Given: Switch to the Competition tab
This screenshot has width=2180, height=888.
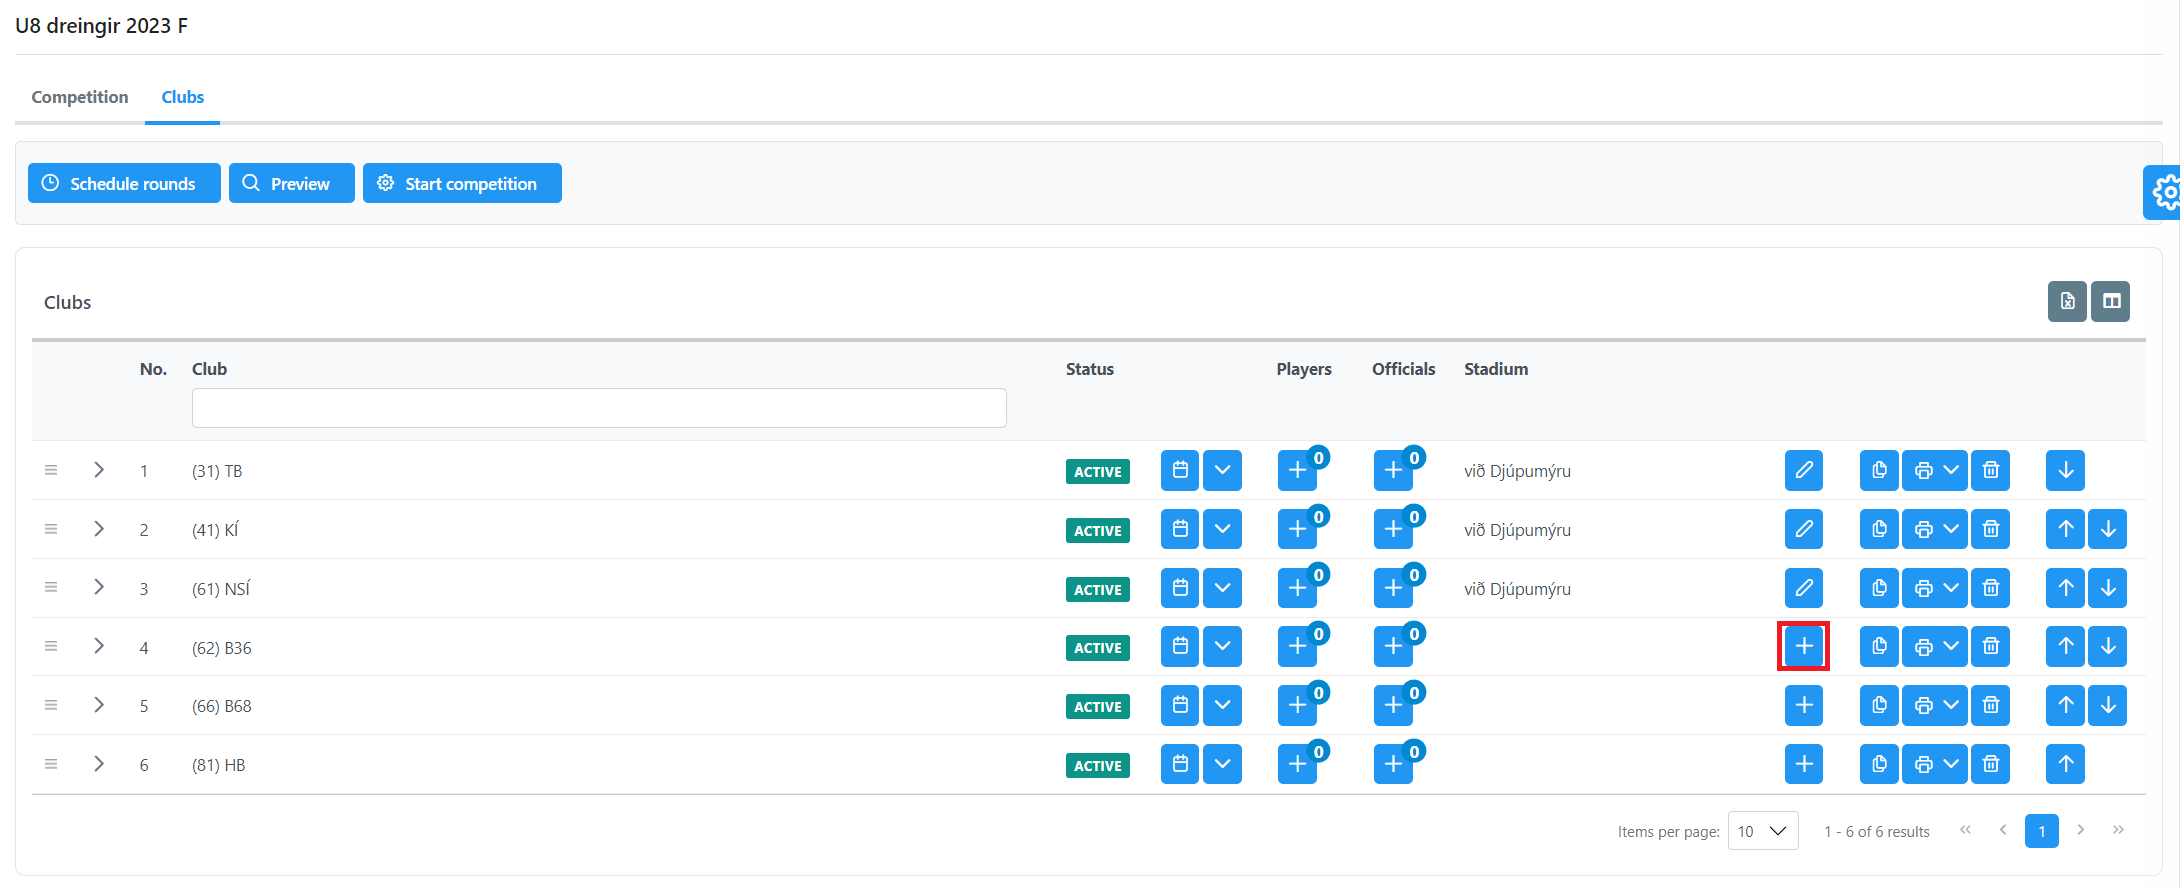Looking at the screenshot, I should pos(80,97).
